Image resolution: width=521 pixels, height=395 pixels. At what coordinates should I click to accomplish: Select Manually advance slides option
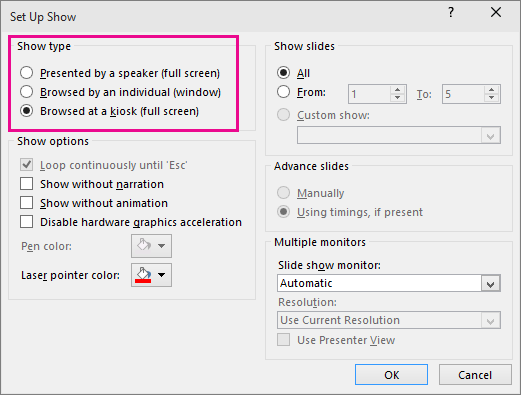[283, 193]
